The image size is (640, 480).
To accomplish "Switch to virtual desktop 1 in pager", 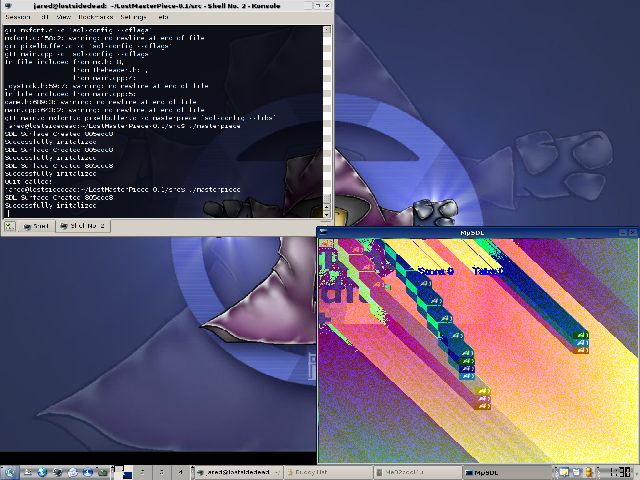I will [123, 472].
